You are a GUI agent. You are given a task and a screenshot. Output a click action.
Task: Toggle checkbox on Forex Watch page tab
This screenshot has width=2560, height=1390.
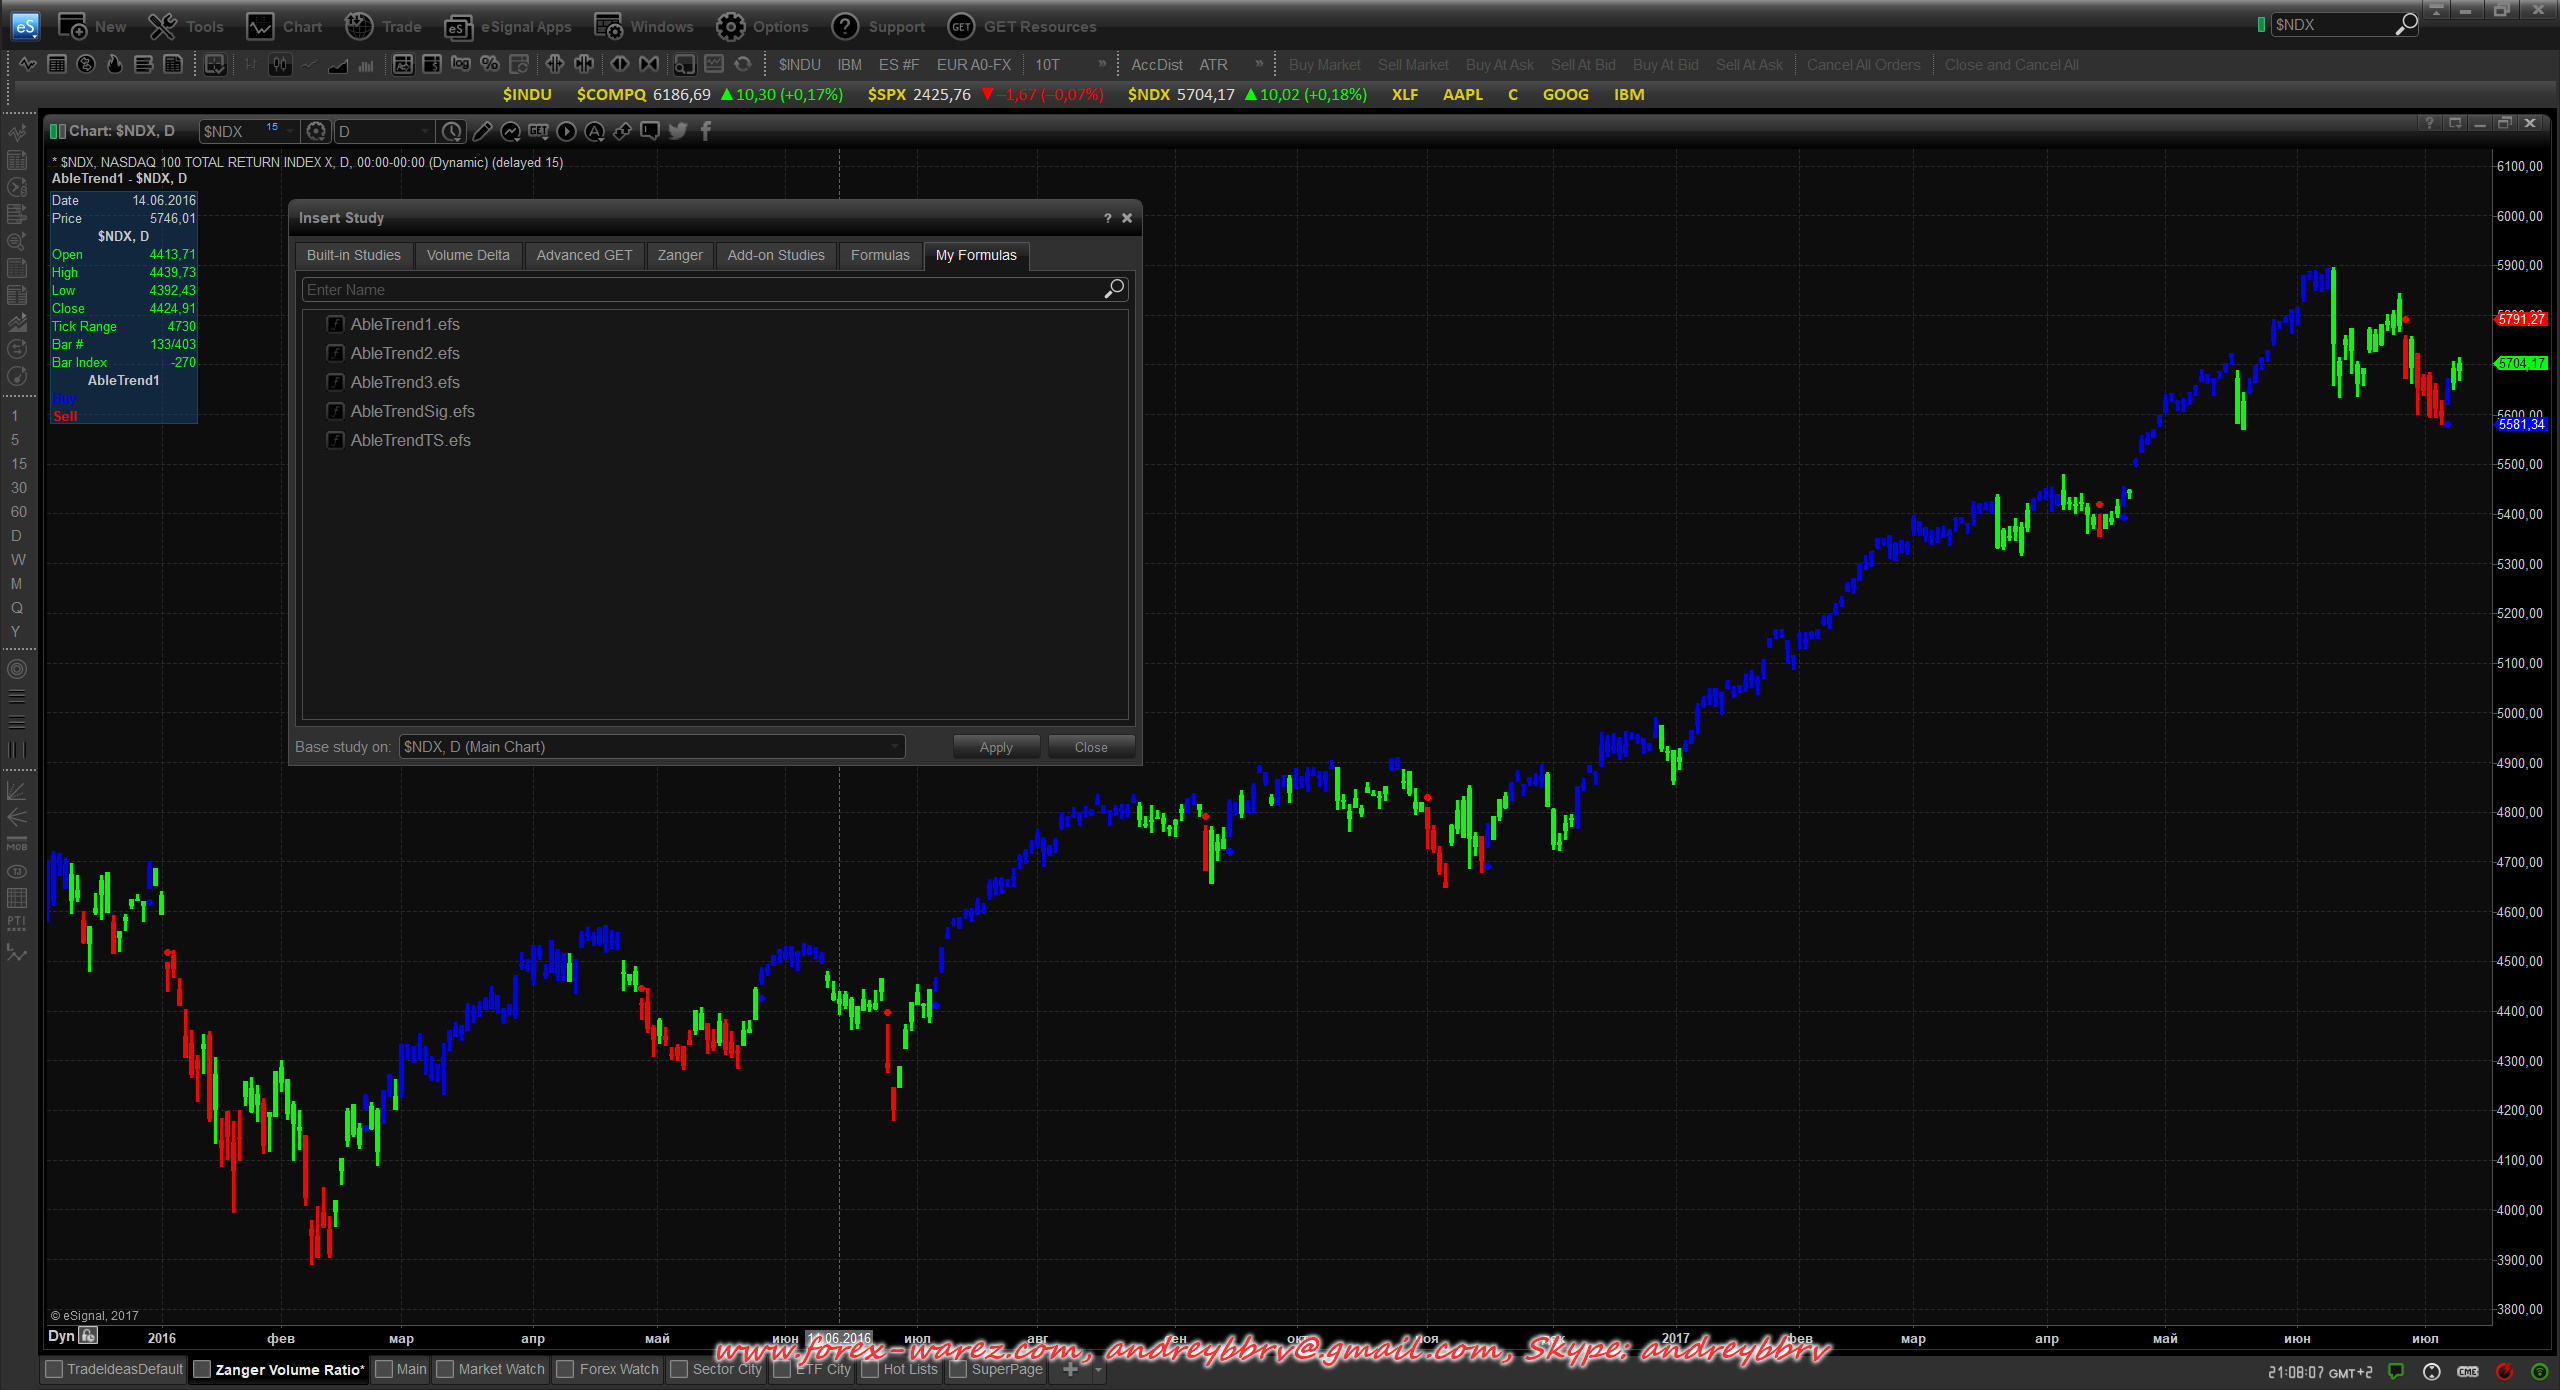[566, 1369]
